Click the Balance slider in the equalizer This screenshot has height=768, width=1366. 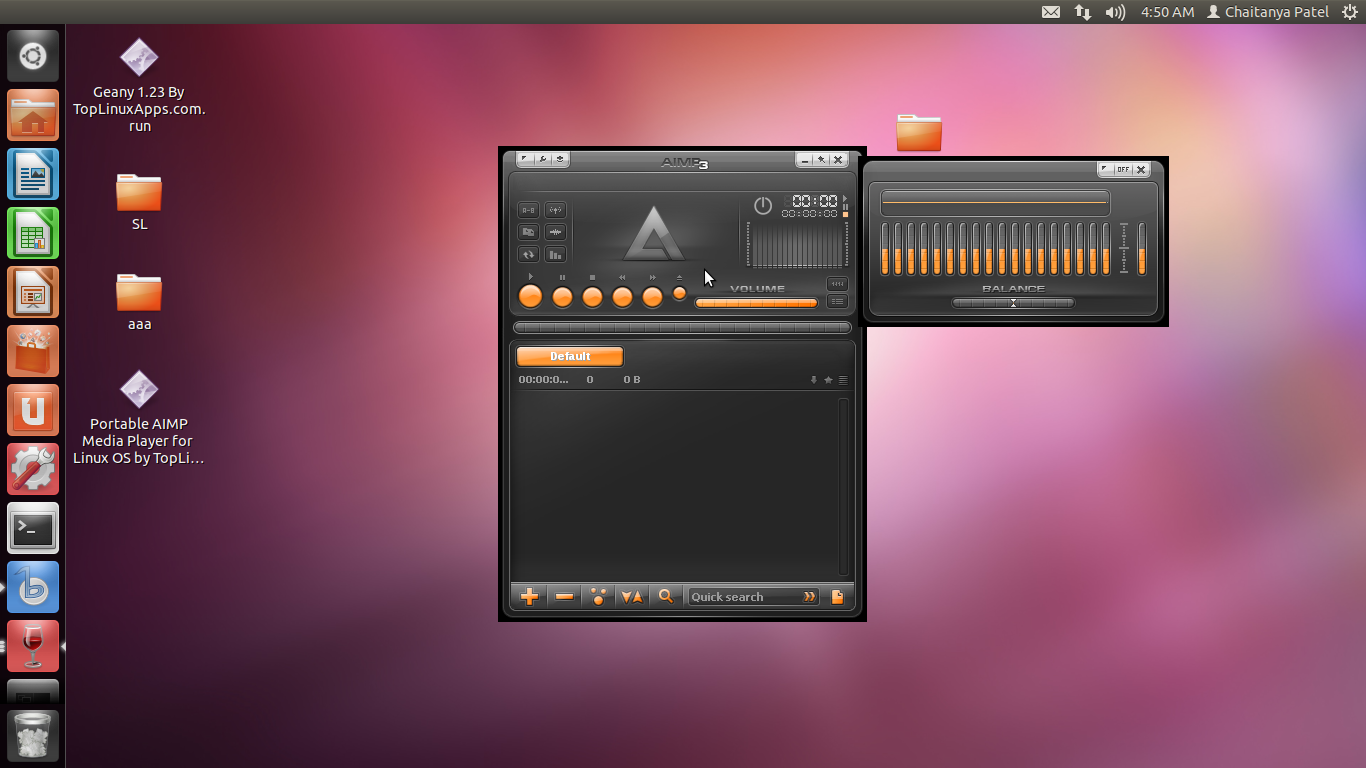pyautogui.click(x=1013, y=303)
